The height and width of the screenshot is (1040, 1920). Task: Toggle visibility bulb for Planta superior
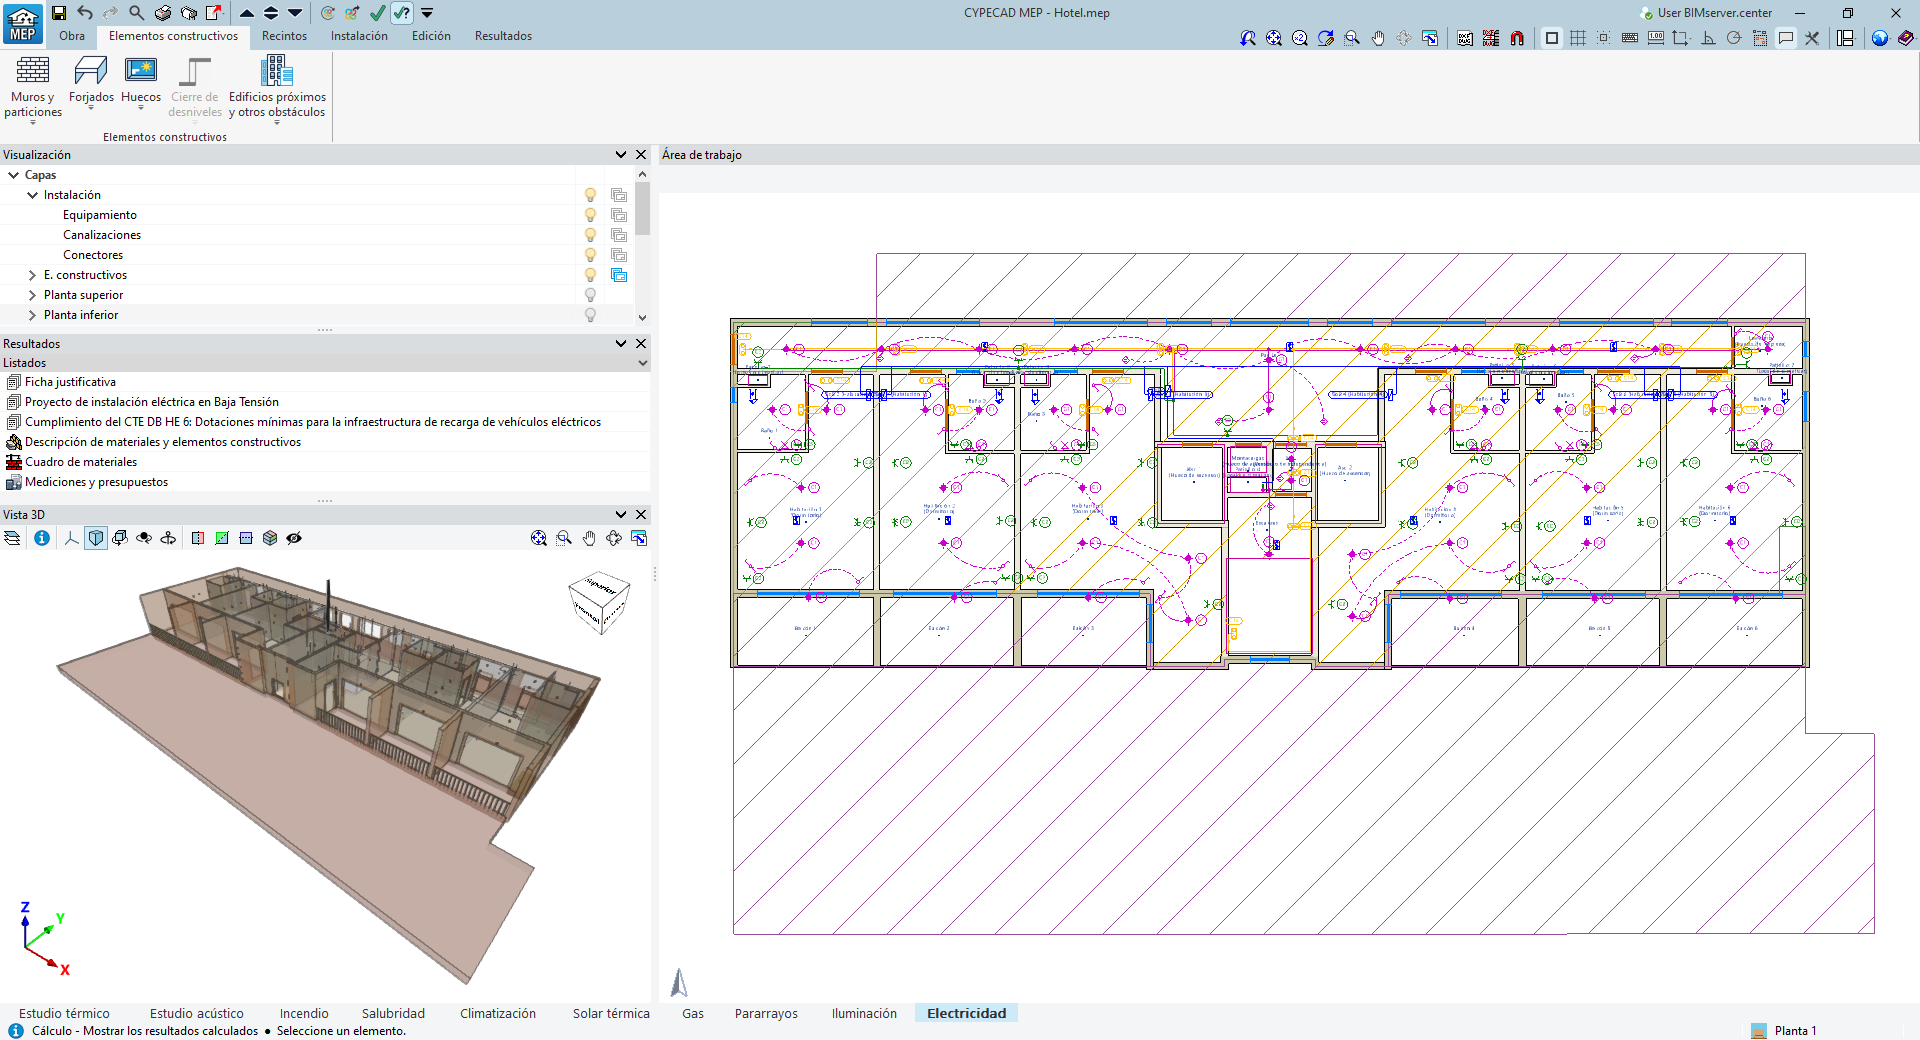590,295
